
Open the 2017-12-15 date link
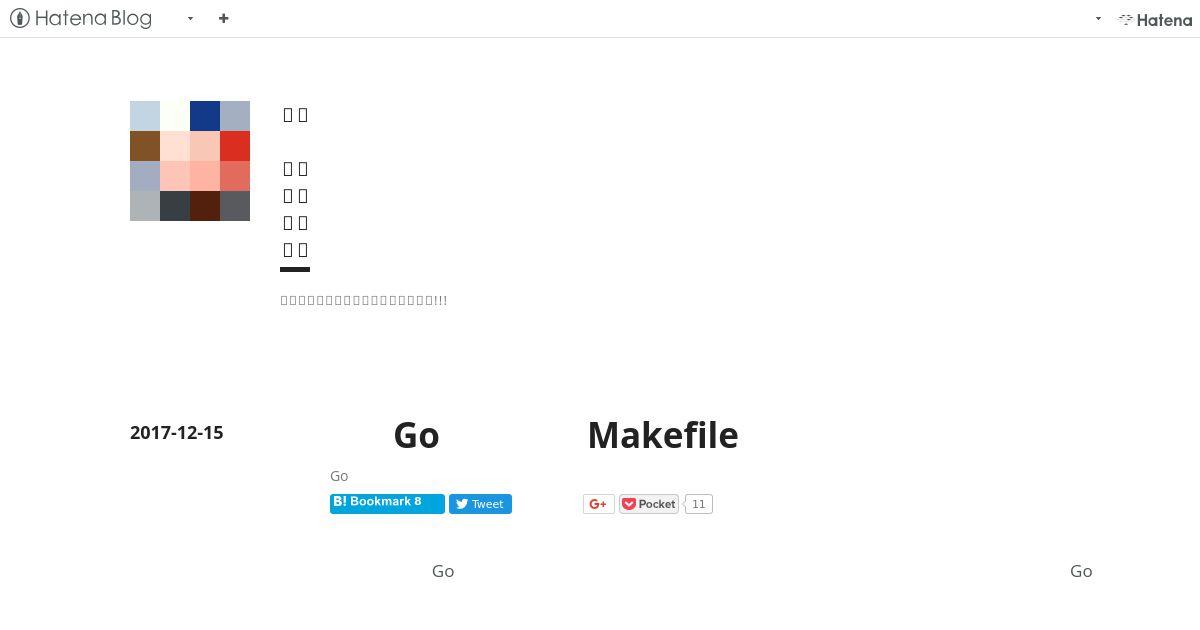coord(177,433)
